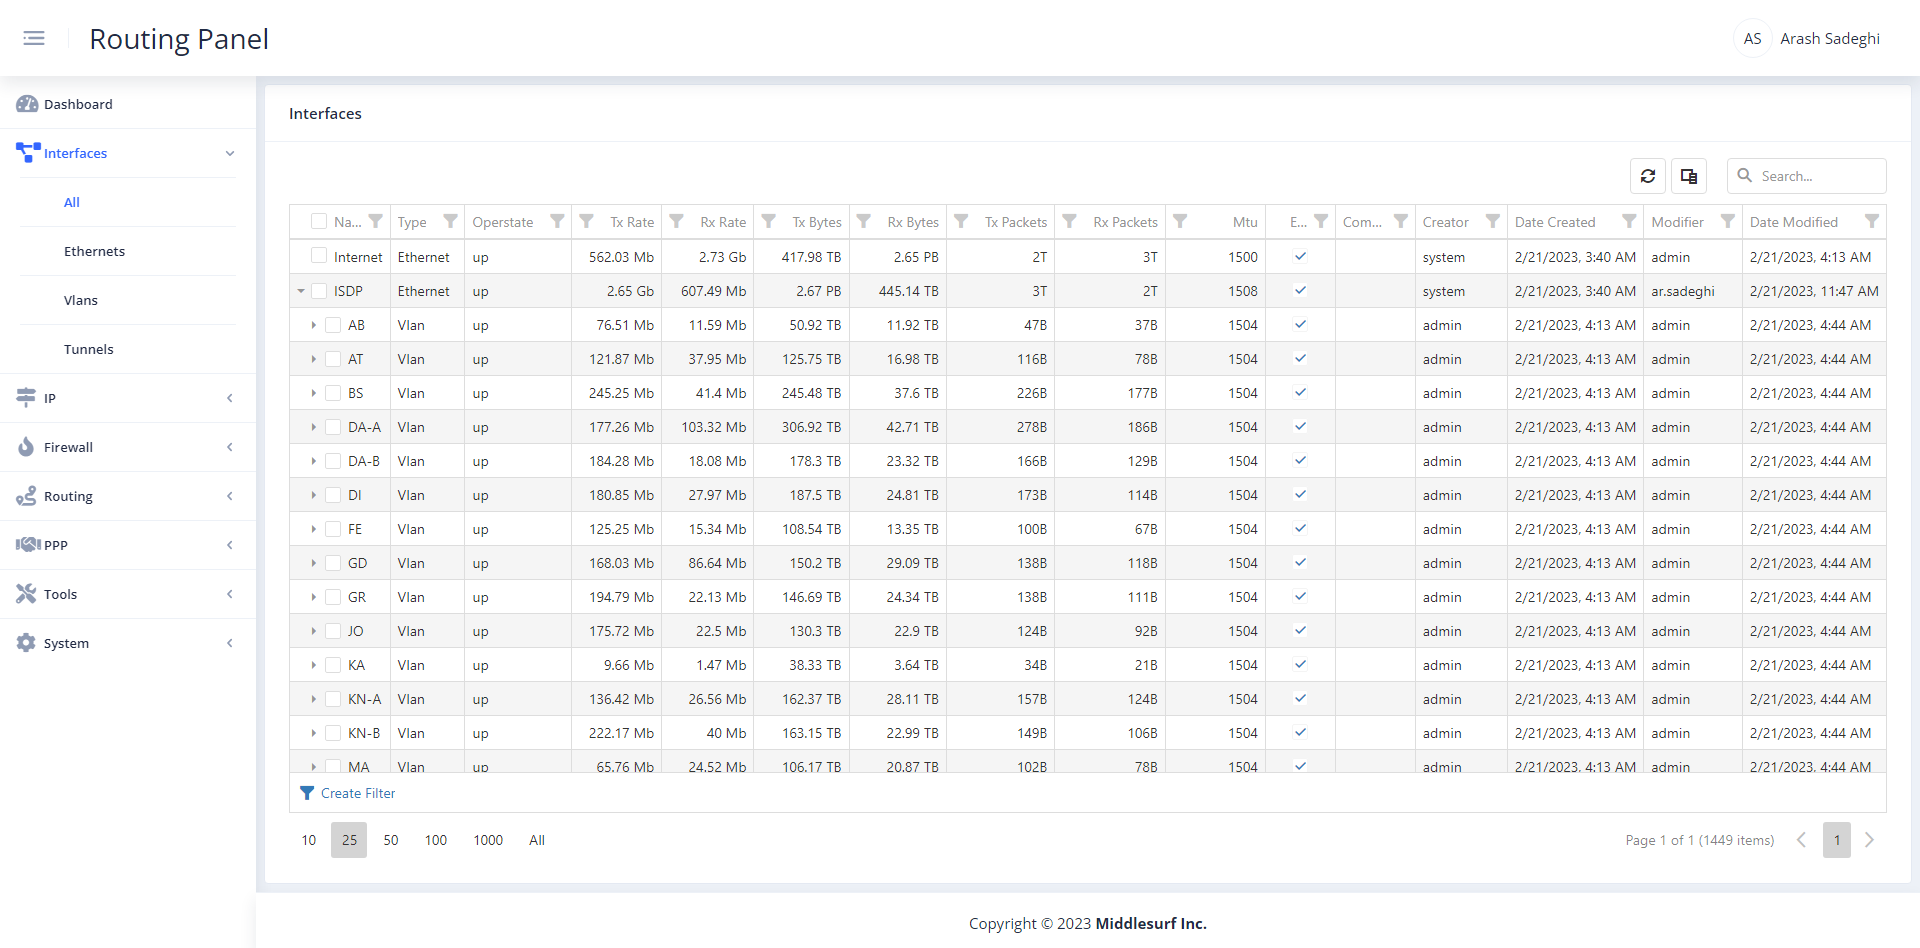1920x948 pixels.
Task: Click the AS user avatar
Action: [x=1752, y=39]
